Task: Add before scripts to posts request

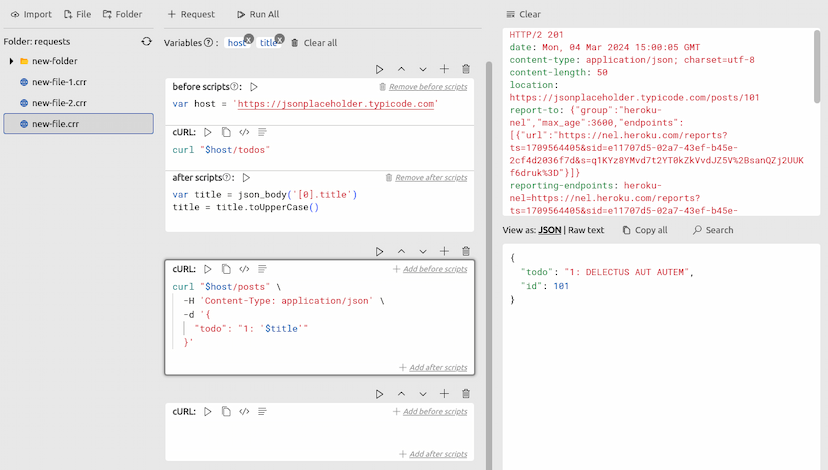Action: [x=430, y=269]
